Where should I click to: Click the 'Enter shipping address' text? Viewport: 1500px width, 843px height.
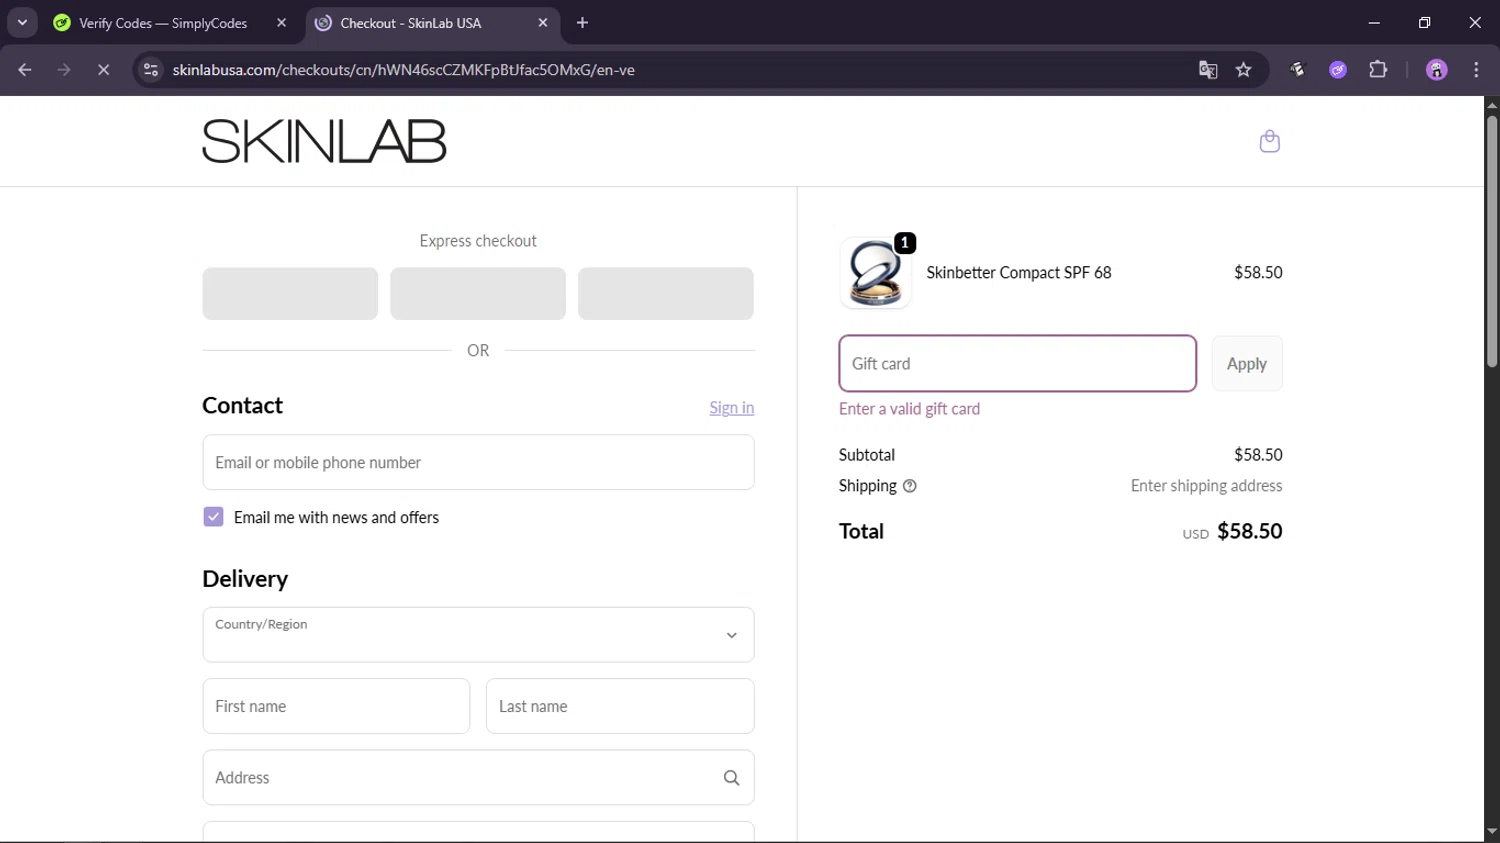click(1206, 486)
